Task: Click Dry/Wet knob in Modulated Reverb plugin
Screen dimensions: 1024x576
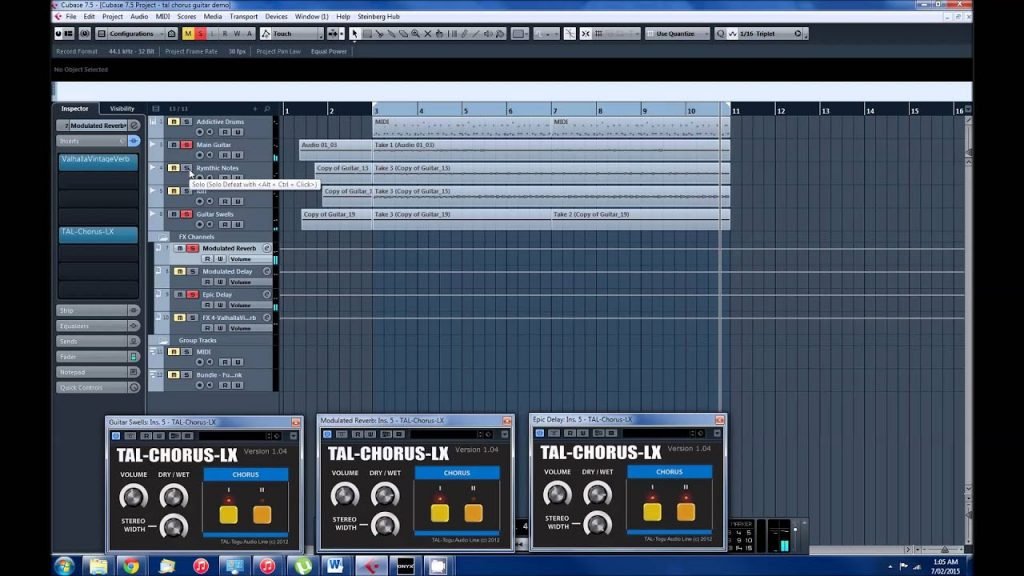Action: 385,495
